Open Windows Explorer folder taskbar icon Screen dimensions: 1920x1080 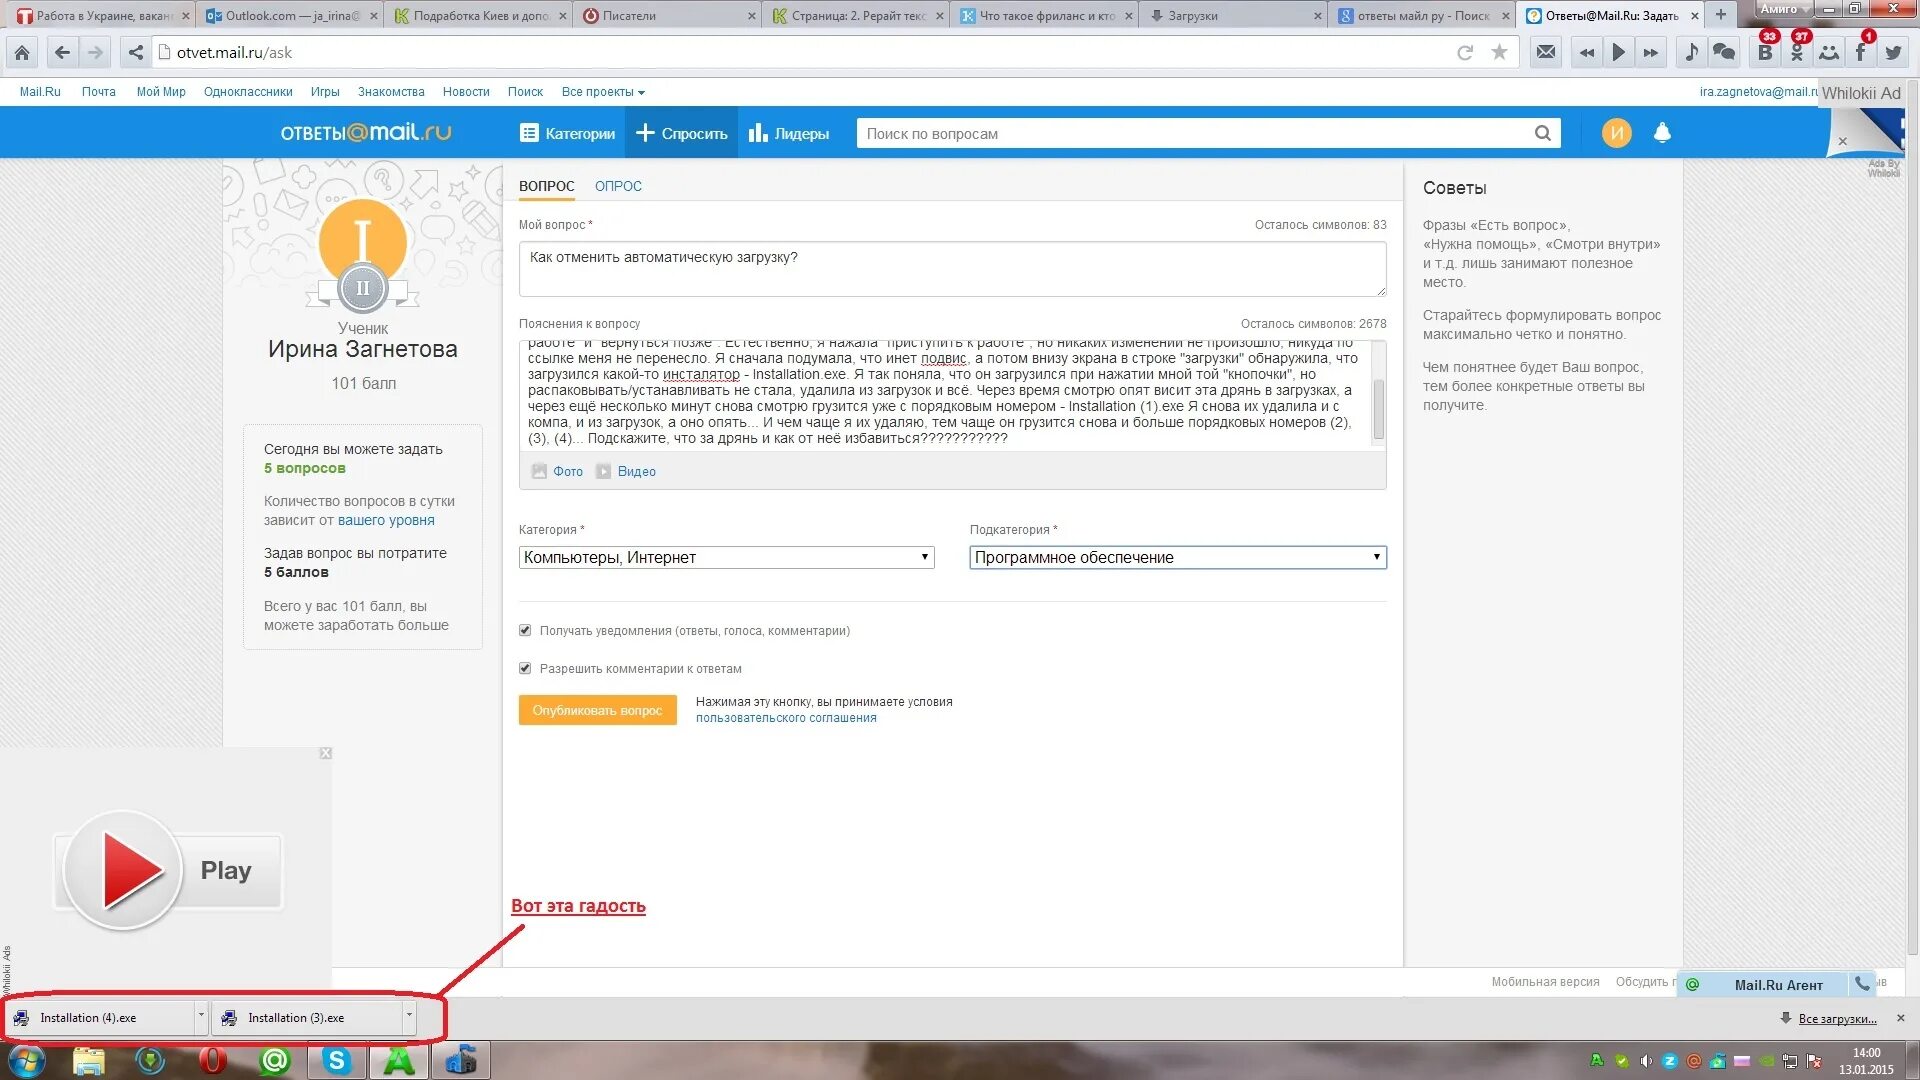tap(88, 1060)
